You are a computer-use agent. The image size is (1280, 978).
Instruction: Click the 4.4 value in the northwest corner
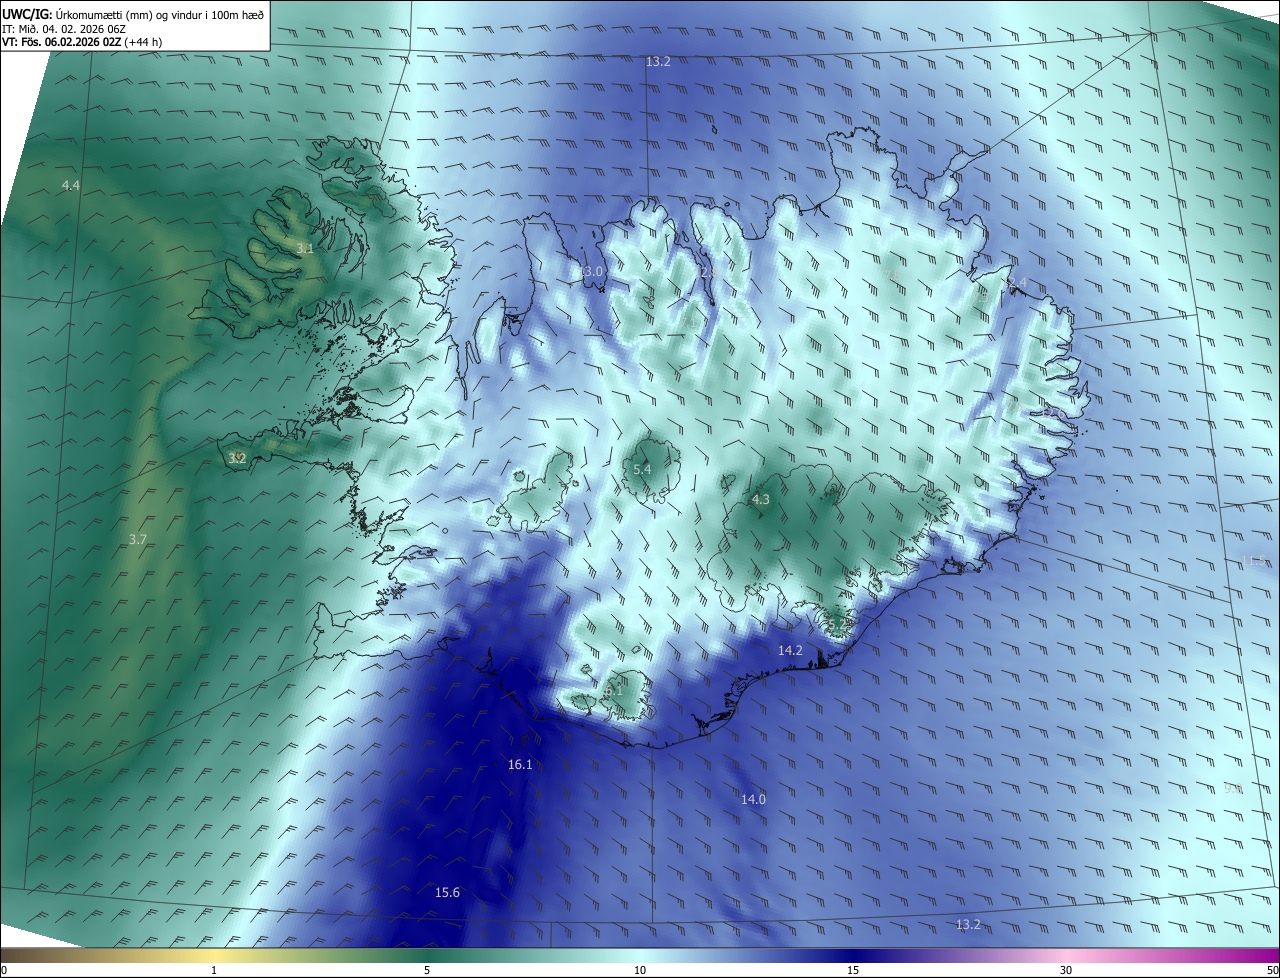(x=70, y=186)
